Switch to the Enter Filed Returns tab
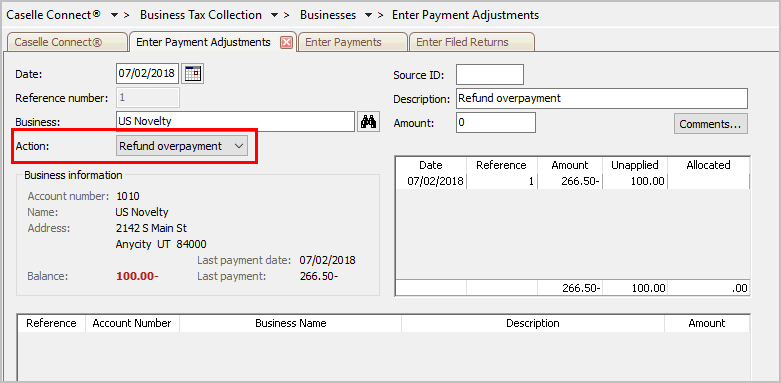 point(471,42)
